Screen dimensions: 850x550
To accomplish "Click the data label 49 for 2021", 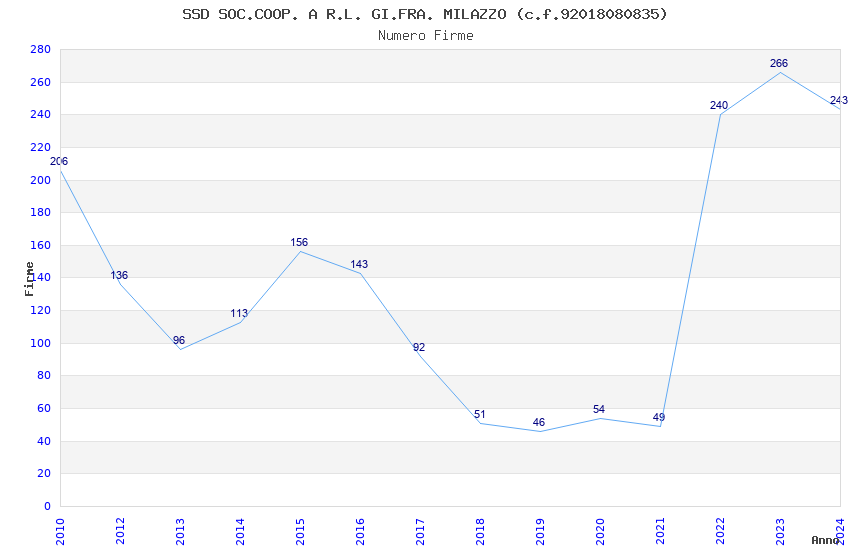I will click(659, 418).
